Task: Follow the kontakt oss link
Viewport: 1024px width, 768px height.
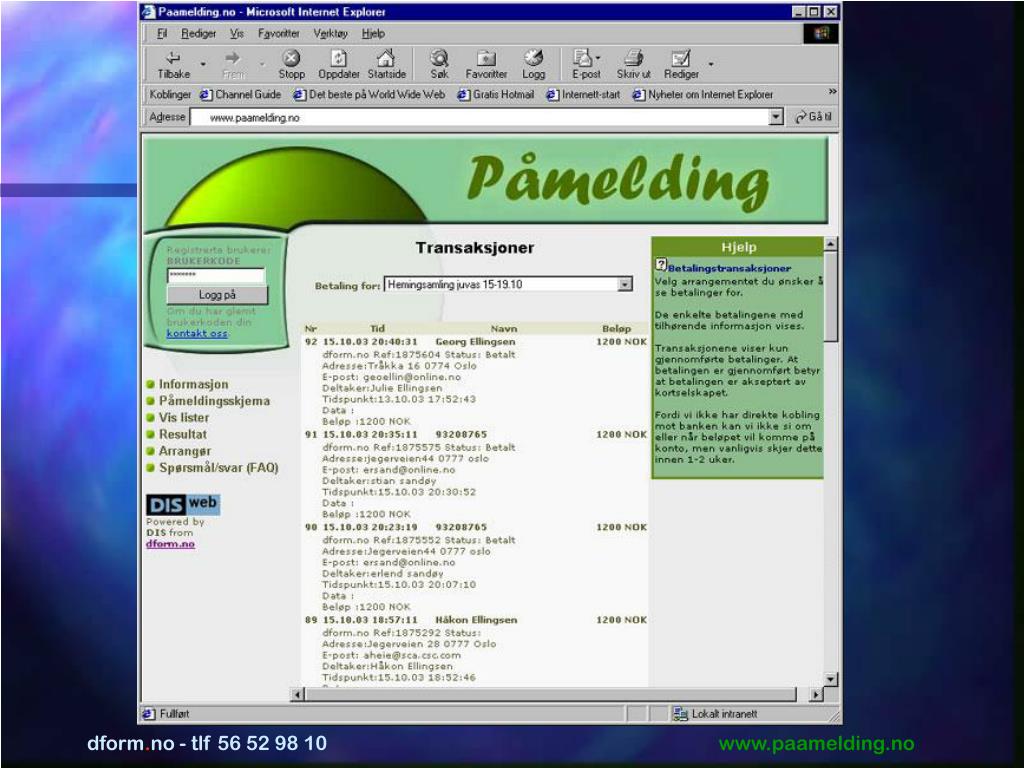Action: 197,333
